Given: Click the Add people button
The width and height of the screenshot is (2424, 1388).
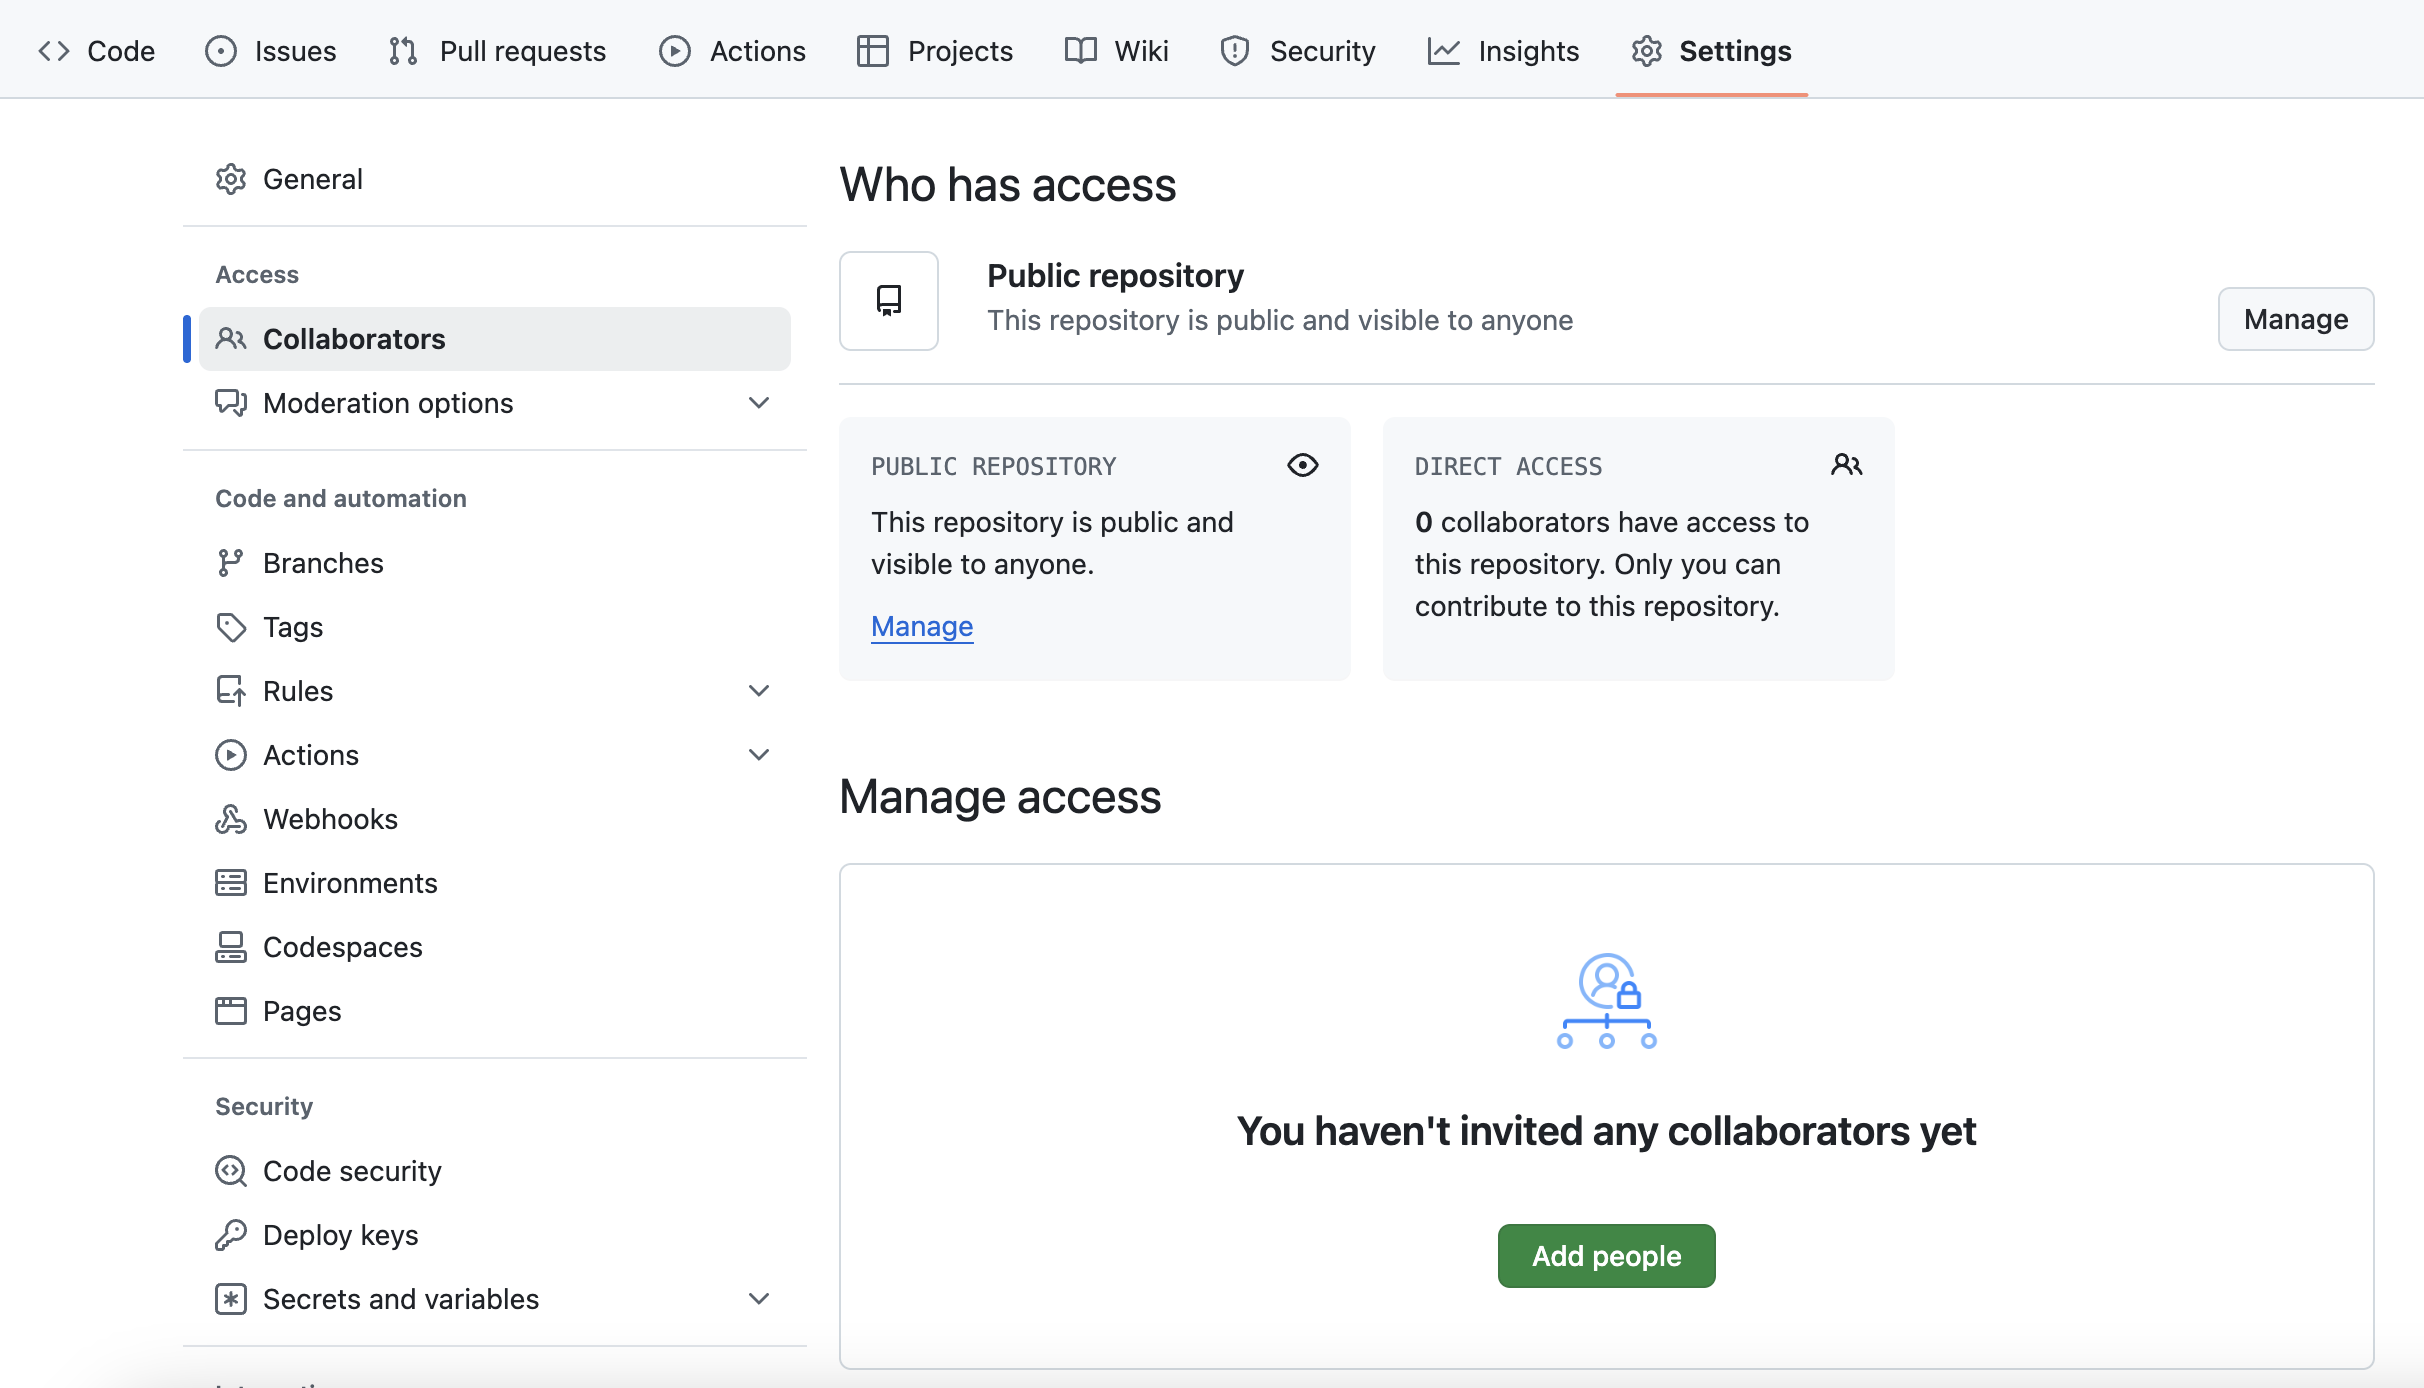Looking at the screenshot, I should click(1607, 1257).
